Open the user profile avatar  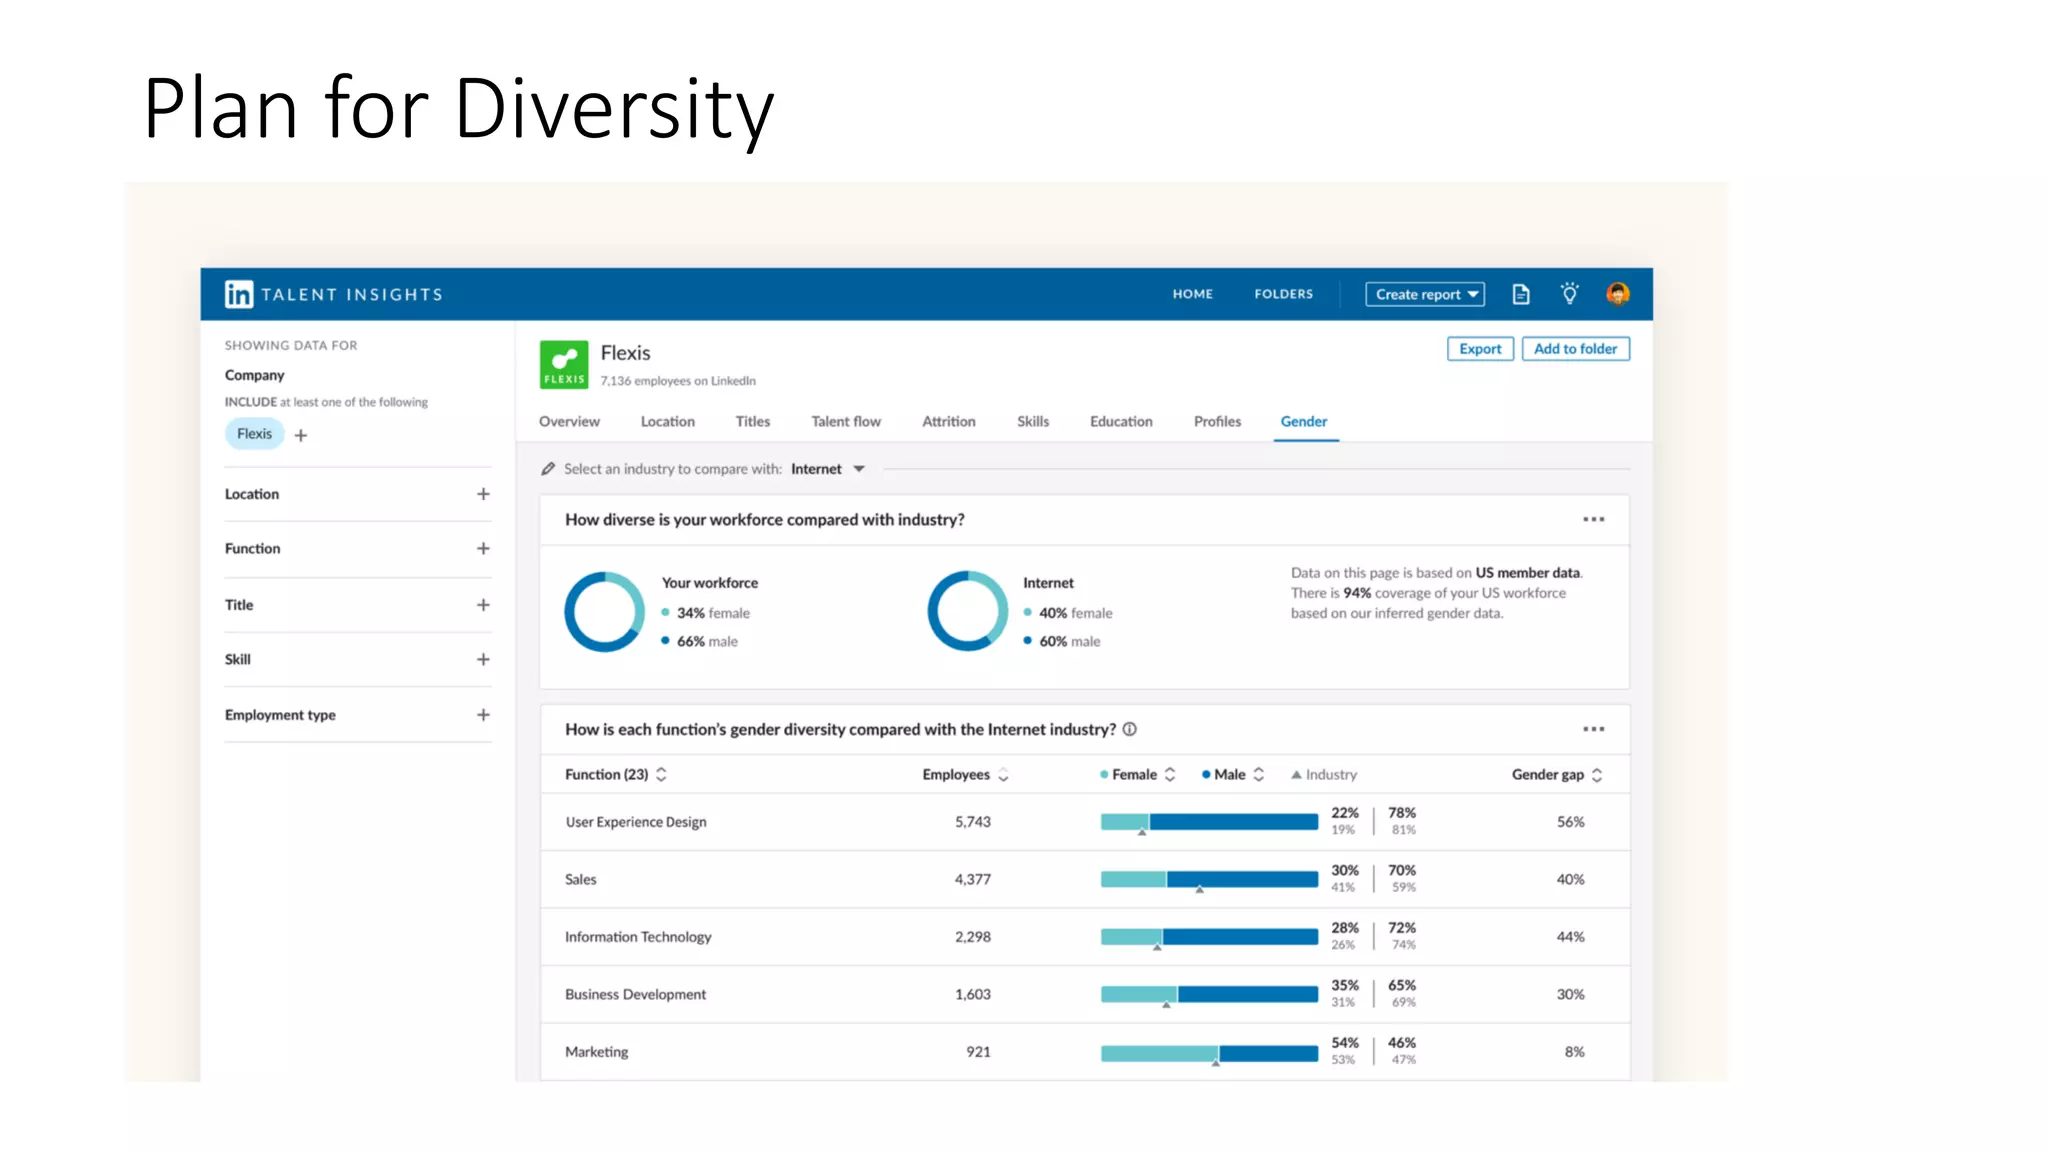click(1617, 294)
